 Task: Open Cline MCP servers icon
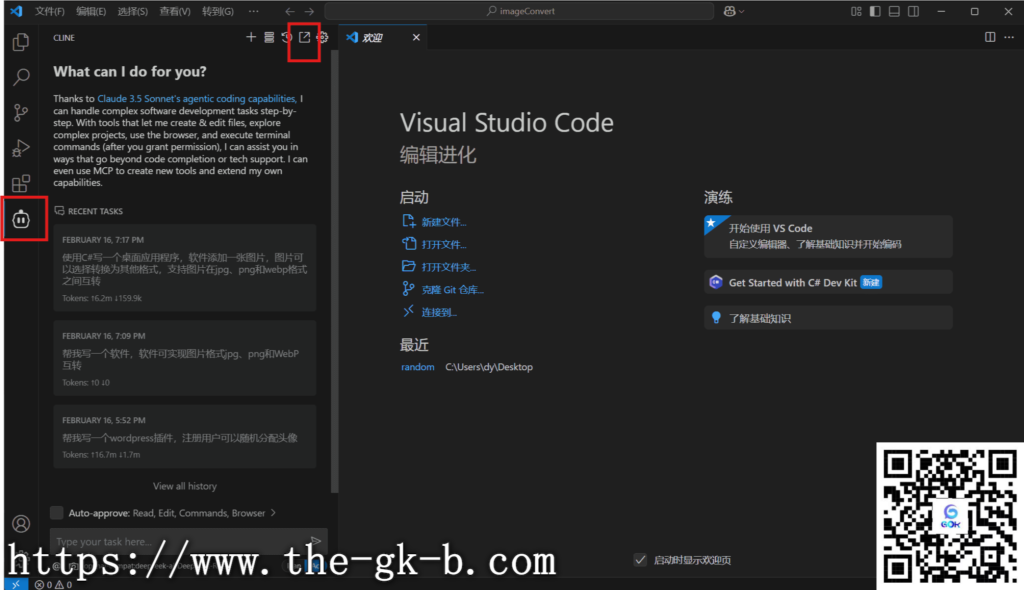269,37
